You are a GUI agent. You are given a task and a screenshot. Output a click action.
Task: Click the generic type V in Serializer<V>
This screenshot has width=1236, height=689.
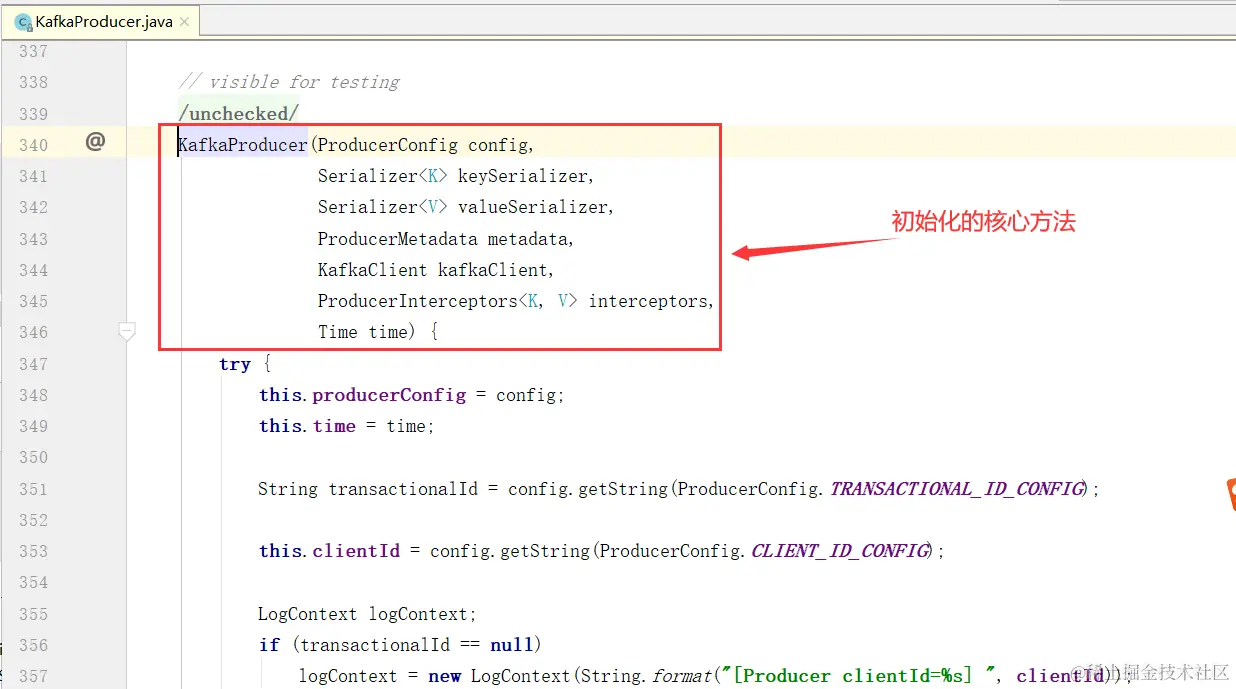tap(433, 207)
